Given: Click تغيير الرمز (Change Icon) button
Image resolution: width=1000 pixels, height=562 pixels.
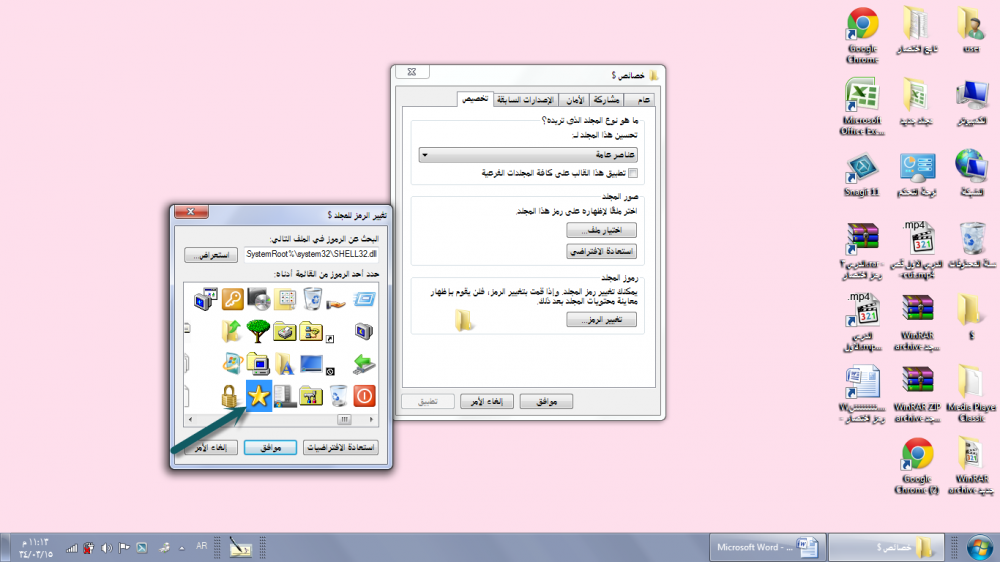Looking at the screenshot, I should click(x=602, y=320).
